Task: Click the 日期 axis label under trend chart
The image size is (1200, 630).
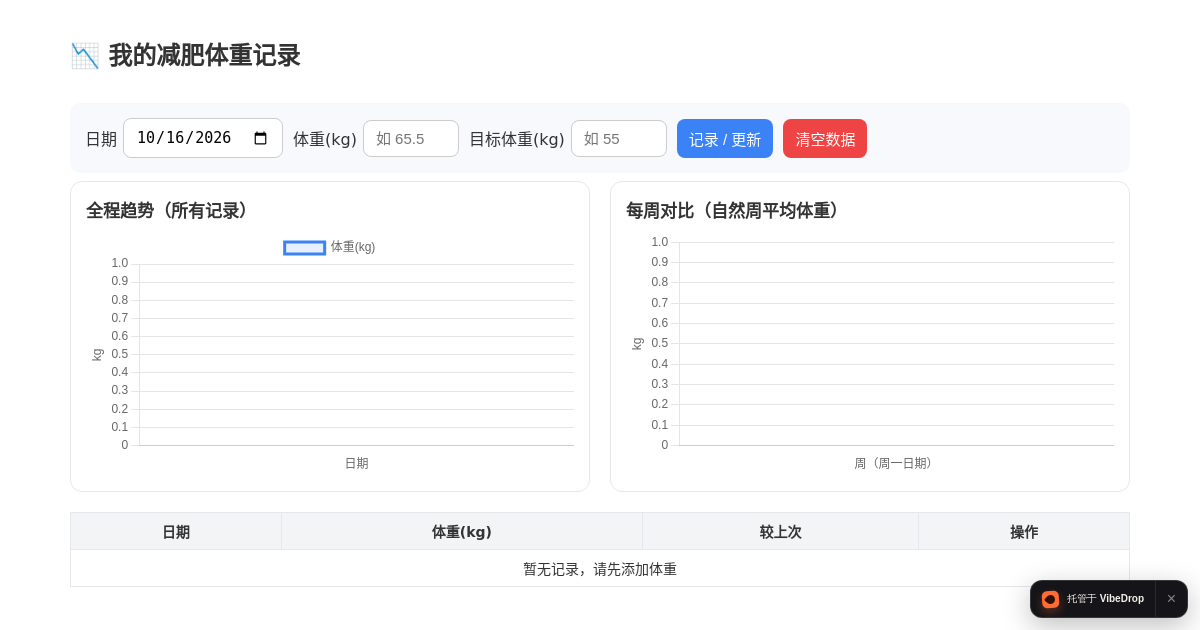Action: [357, 464]
